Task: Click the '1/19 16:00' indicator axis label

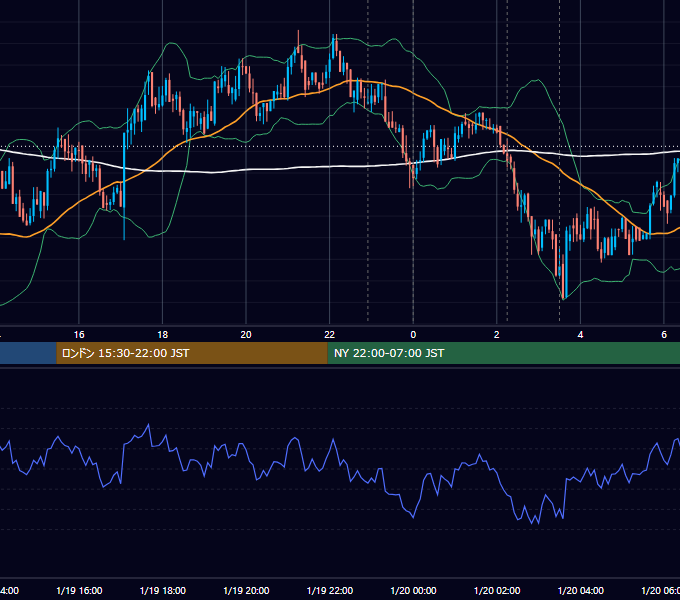Action: click(79, 591)
